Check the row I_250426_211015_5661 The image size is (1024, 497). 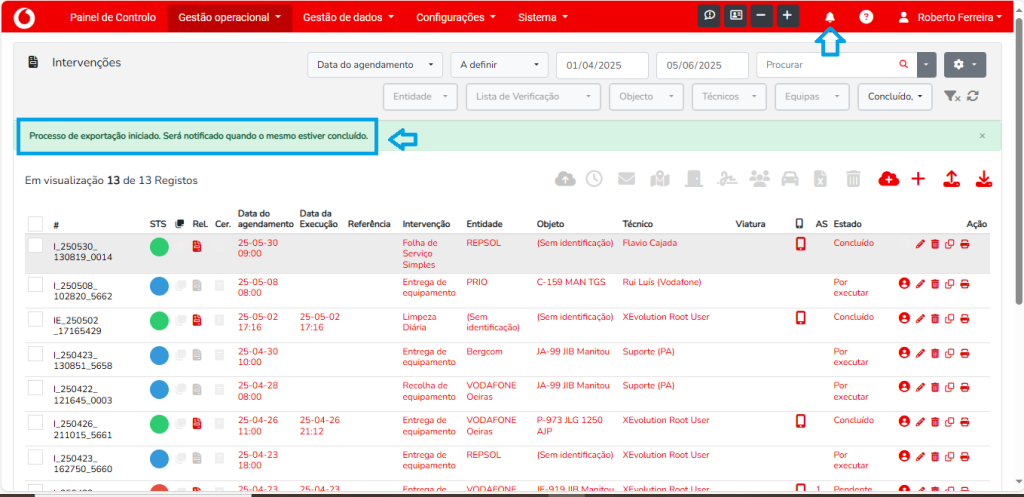click(x=35, y=423)
